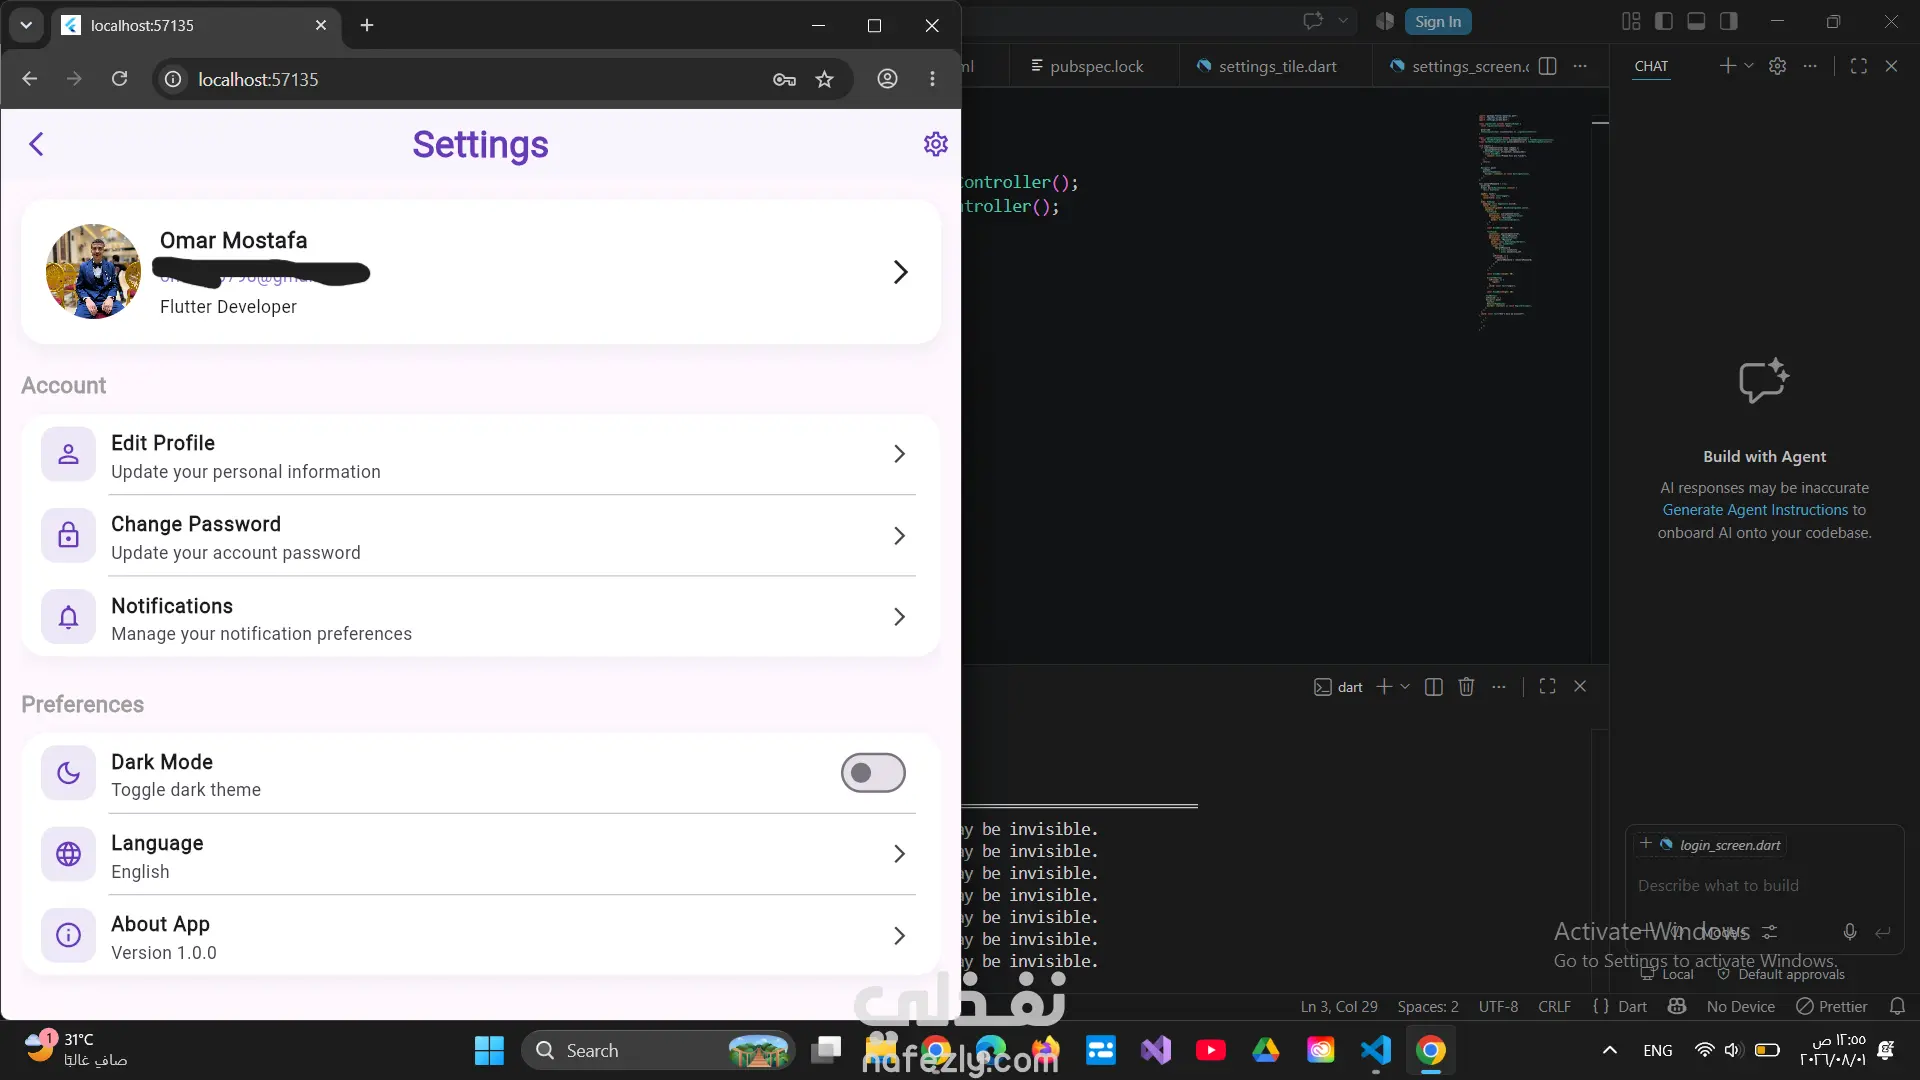Start voice input in chat box

tap(1850, 932)
